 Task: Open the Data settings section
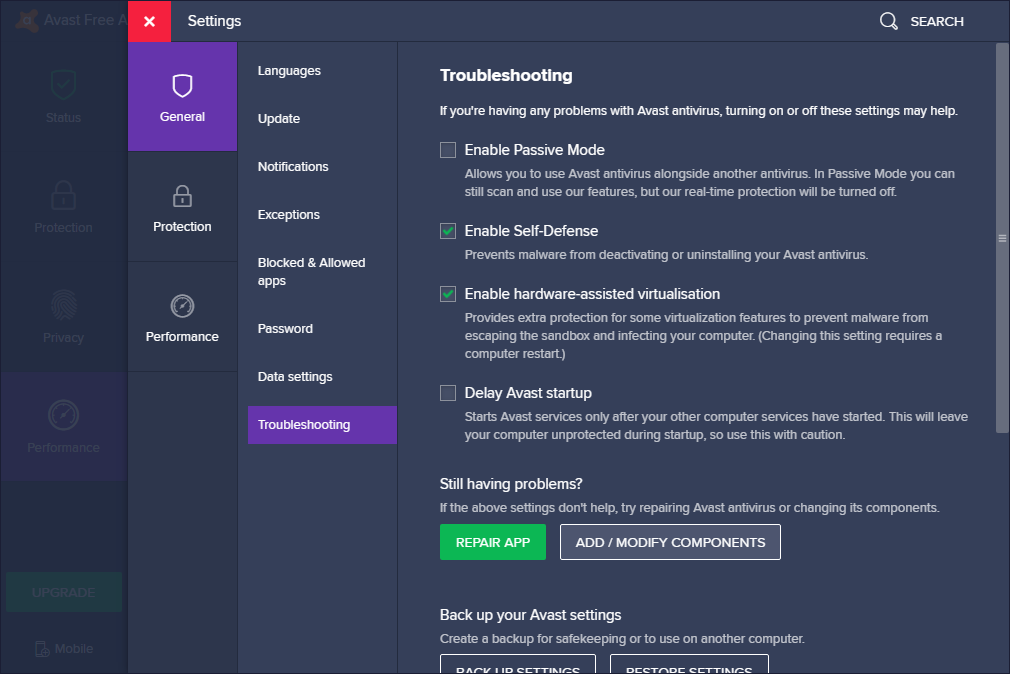tap(295, 377)
